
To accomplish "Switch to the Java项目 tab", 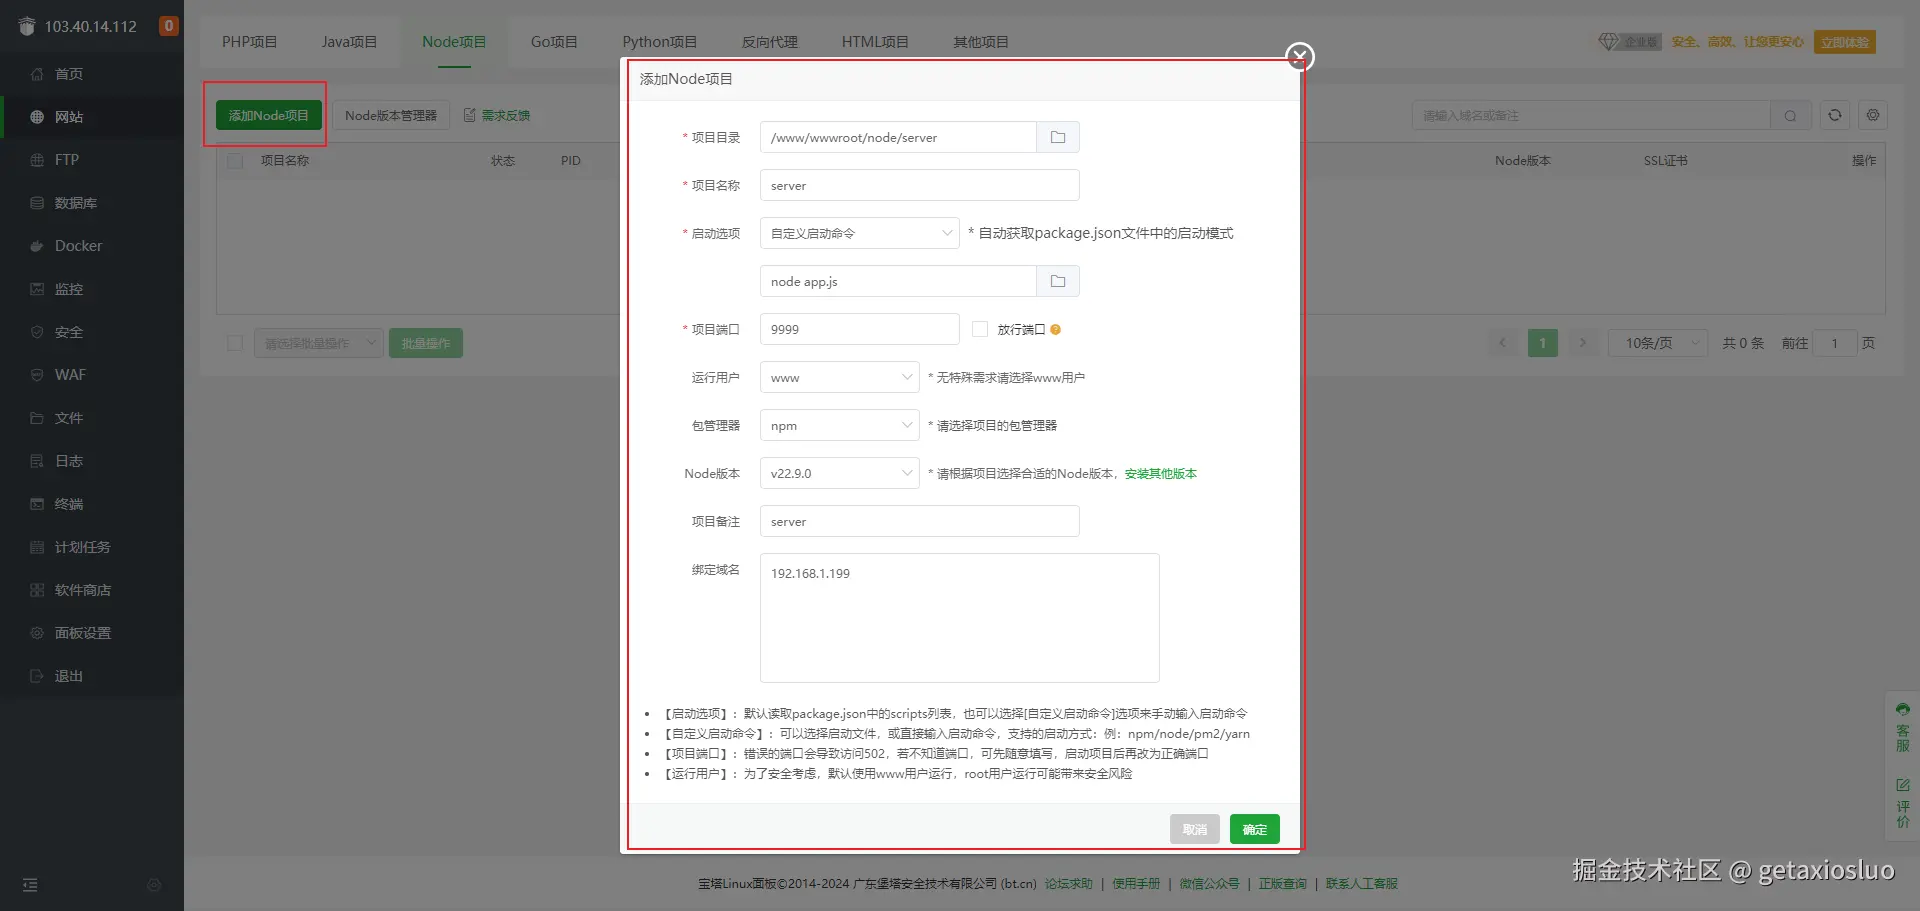I will tap(349, 42).
